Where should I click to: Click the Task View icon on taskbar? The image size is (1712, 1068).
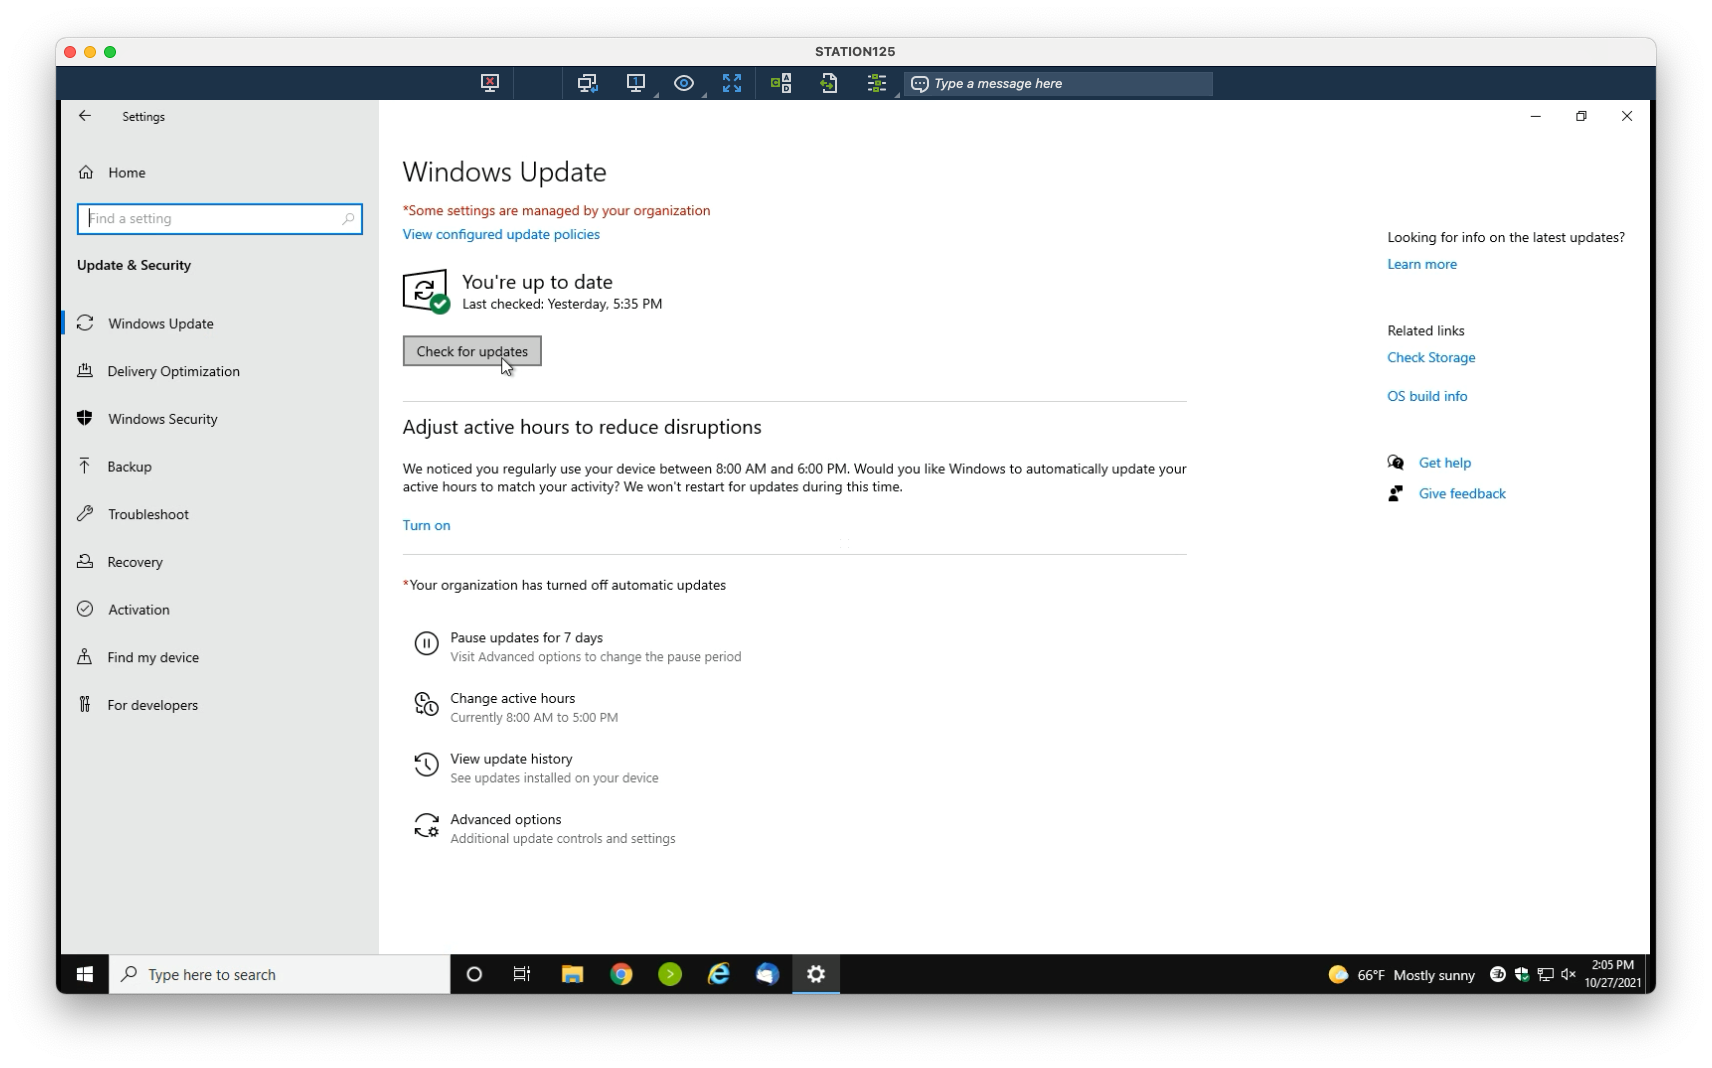[521, 974]
